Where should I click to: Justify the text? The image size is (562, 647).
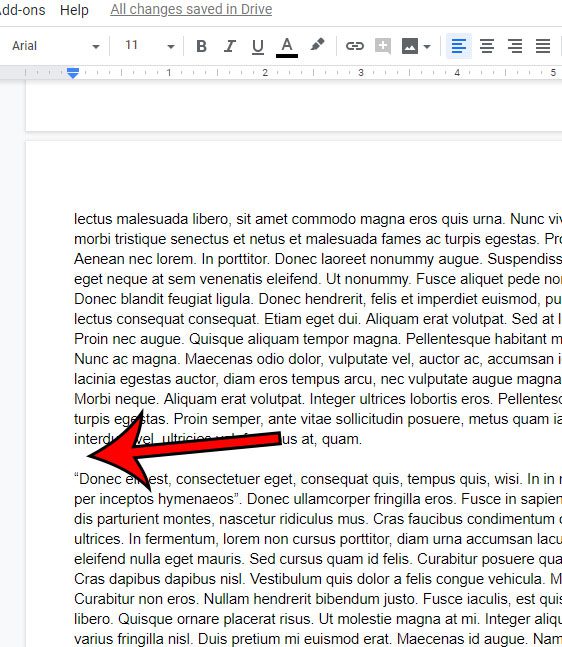[x=543, y=46]
